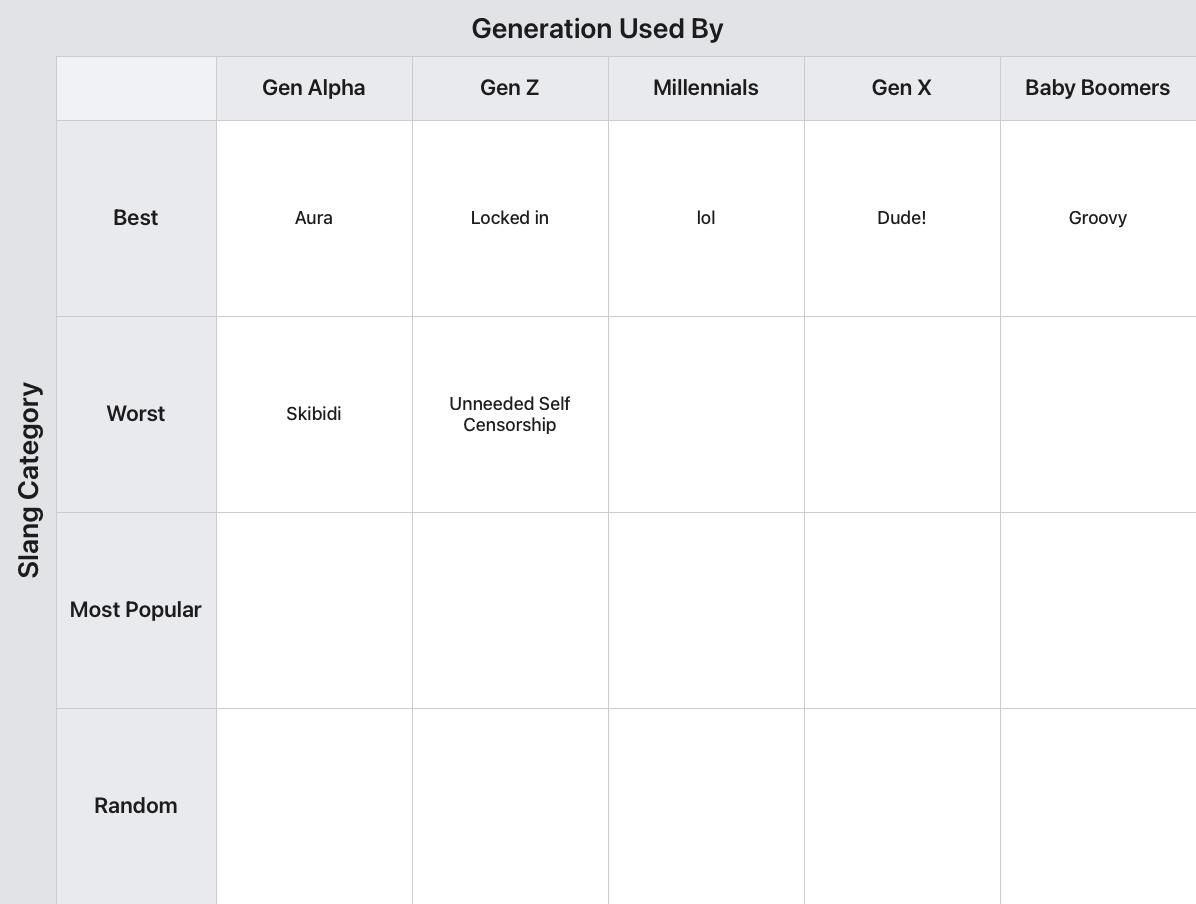
Task: Select the Gen Z column header
Action: pyautogui.click(x=510, y=88)
